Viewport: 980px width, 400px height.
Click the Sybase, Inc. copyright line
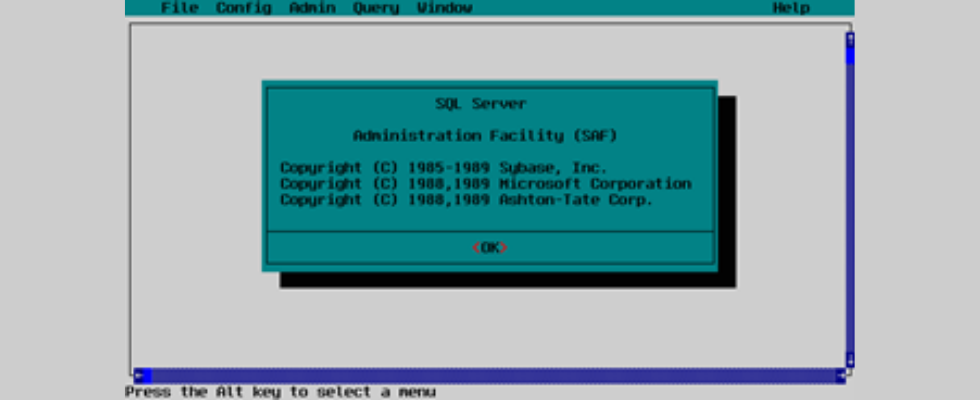pyautogui.click(x=444, y=168)
